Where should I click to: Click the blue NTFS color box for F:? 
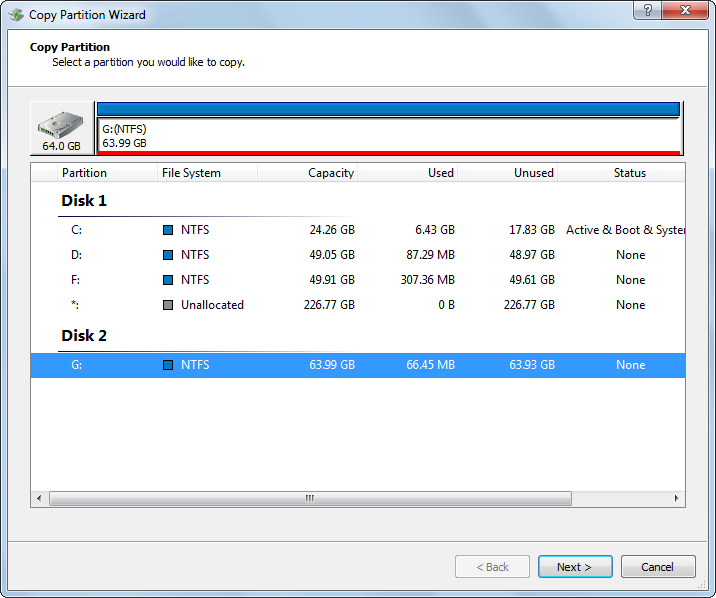coord(168,280)
